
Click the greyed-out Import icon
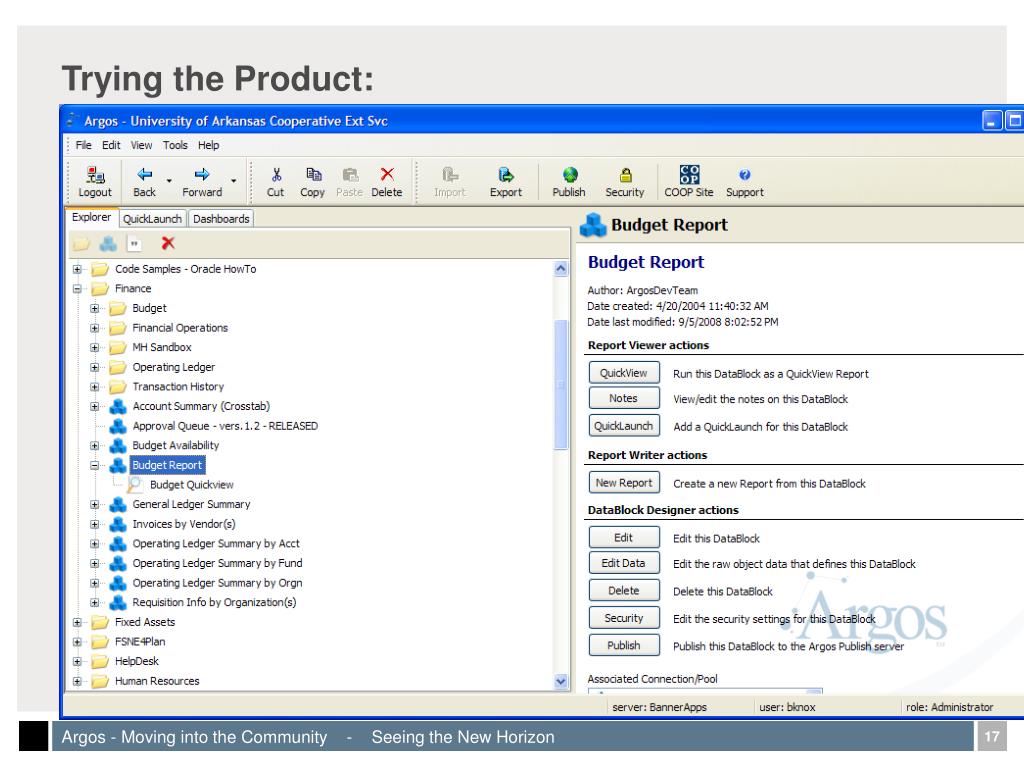tap(450, 174)
